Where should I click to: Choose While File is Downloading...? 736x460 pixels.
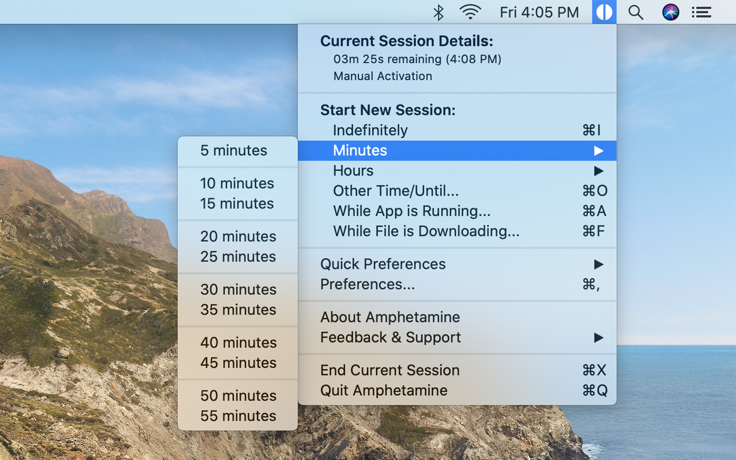[457, 231]
